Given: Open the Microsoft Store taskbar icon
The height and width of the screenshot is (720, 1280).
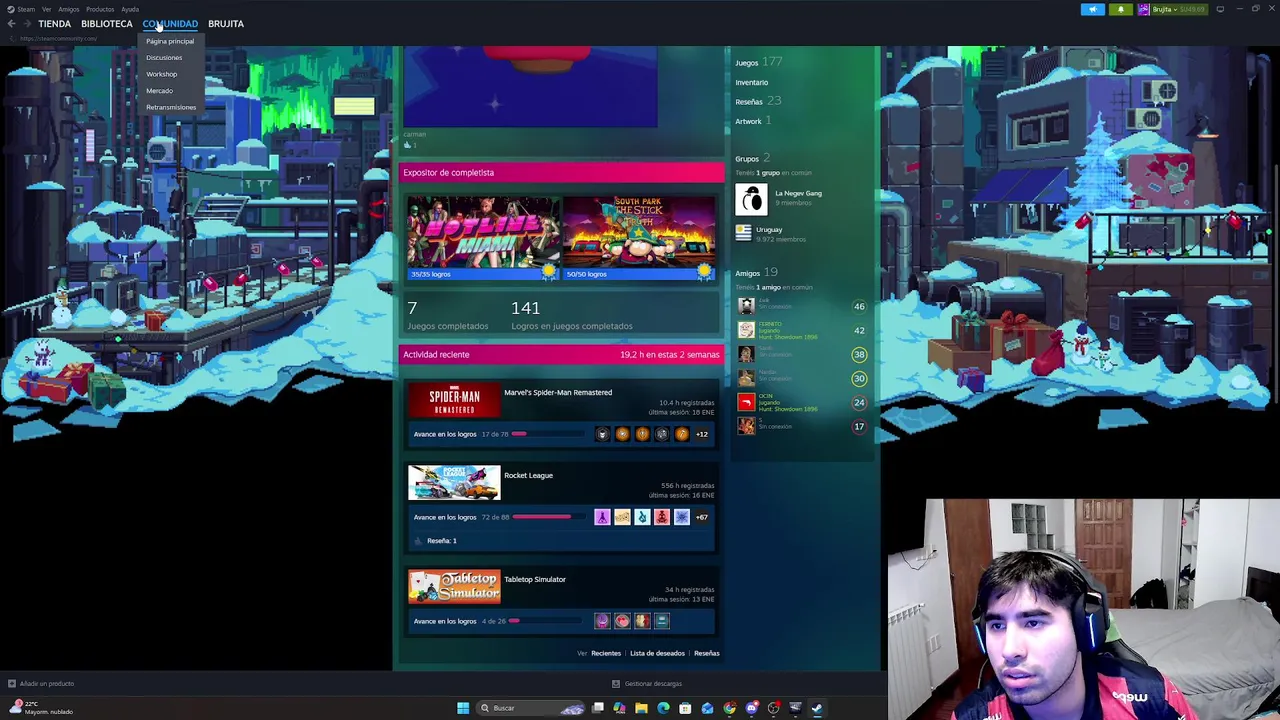Looking at the screenshot, I should (x=685, y=708).
